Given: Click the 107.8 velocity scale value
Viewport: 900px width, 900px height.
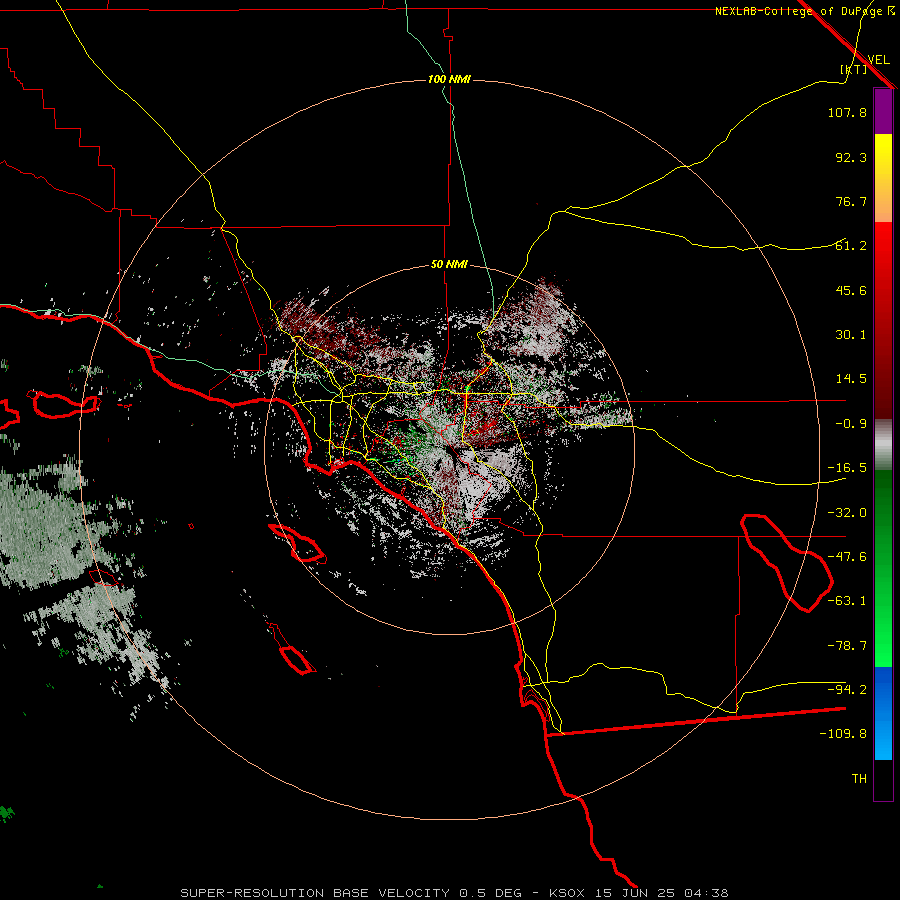Looking at the screenshot, I should tap(847, 112).
